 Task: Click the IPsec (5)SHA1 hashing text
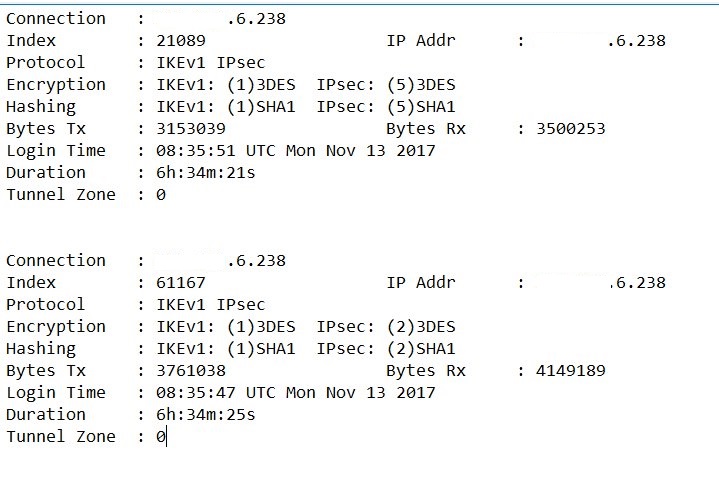tap(421, 106)
